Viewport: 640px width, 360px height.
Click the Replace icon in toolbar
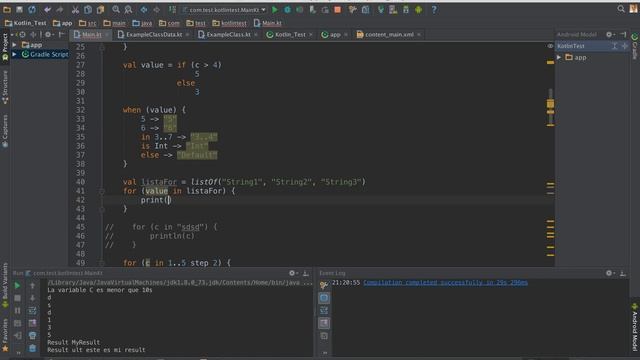[128, 9]
